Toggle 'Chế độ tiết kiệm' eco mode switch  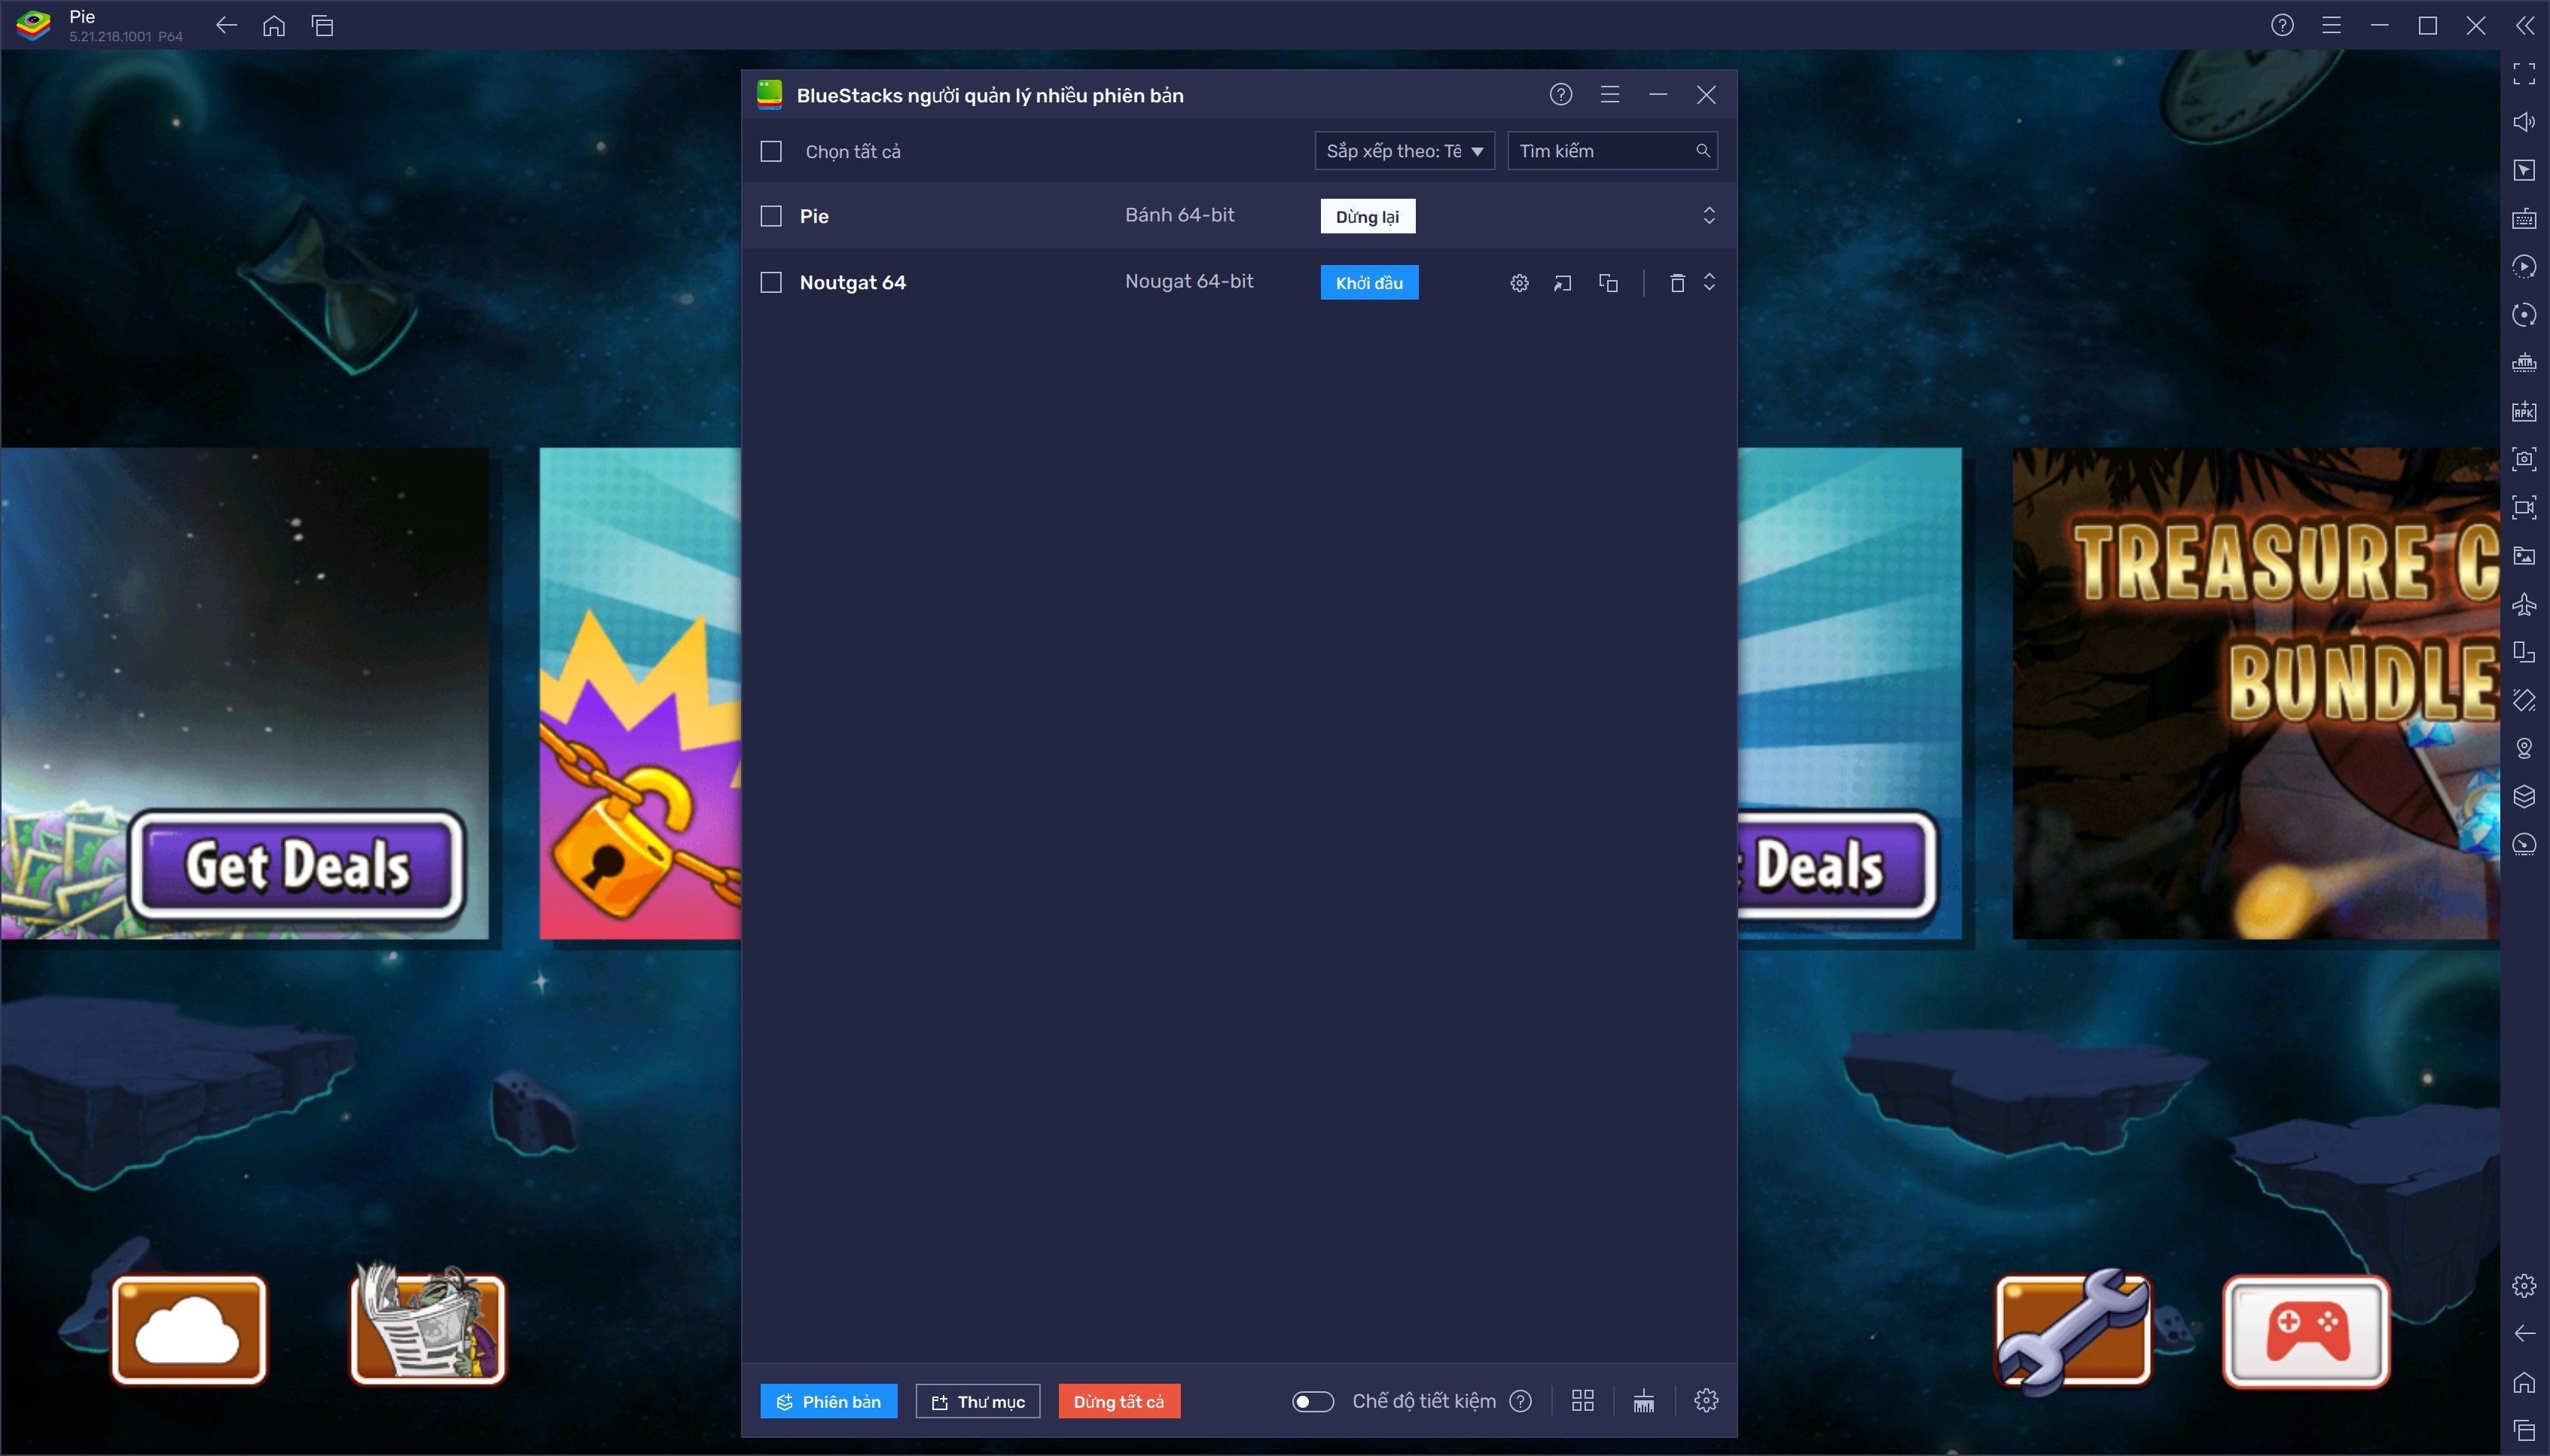(x=1312, y=1401)
